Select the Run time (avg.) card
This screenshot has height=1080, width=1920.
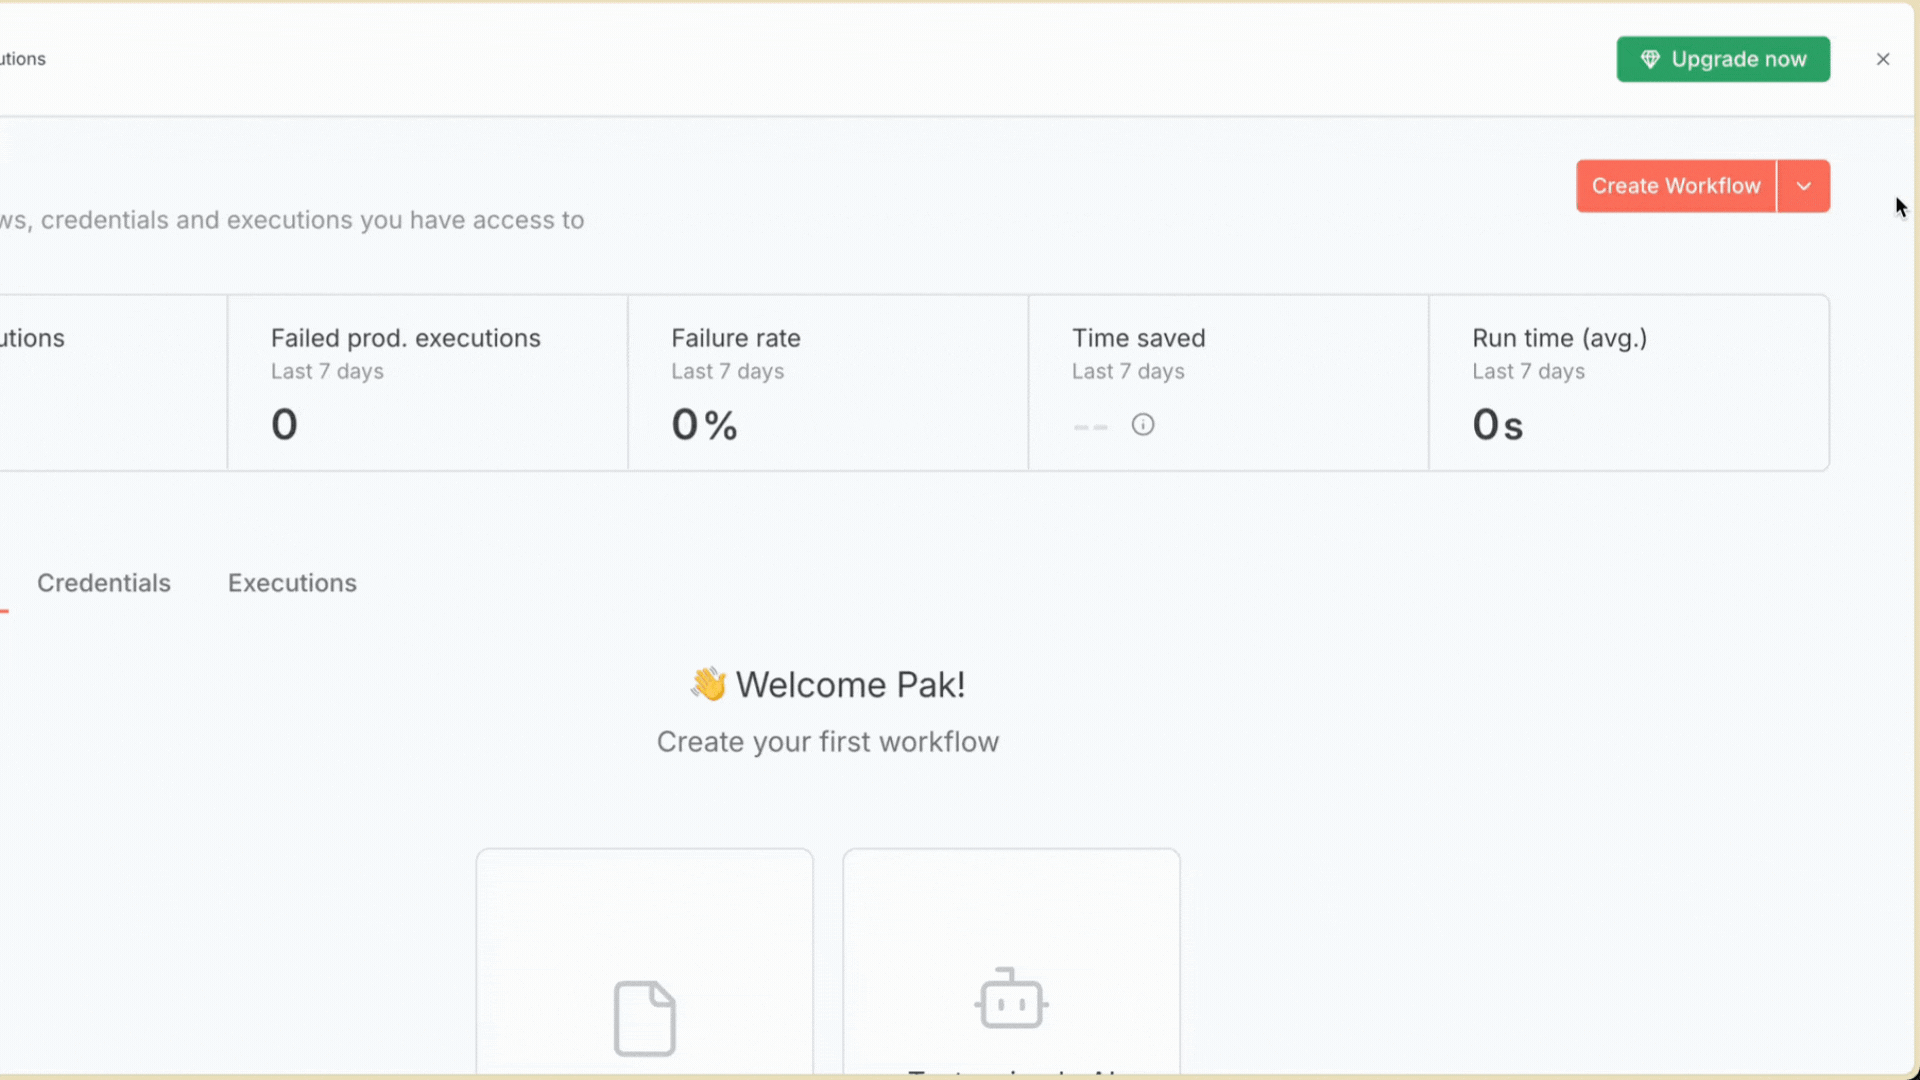click(x=1628, y=383)
